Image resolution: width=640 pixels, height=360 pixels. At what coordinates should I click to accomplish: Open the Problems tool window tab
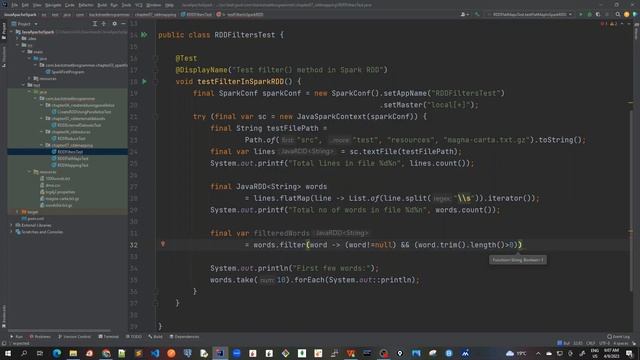(40, 337)
